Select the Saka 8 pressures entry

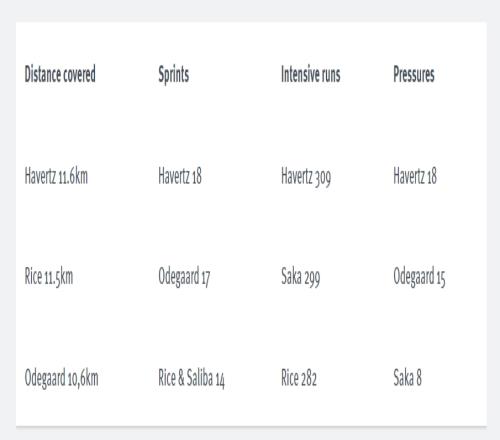coord(407,377)
